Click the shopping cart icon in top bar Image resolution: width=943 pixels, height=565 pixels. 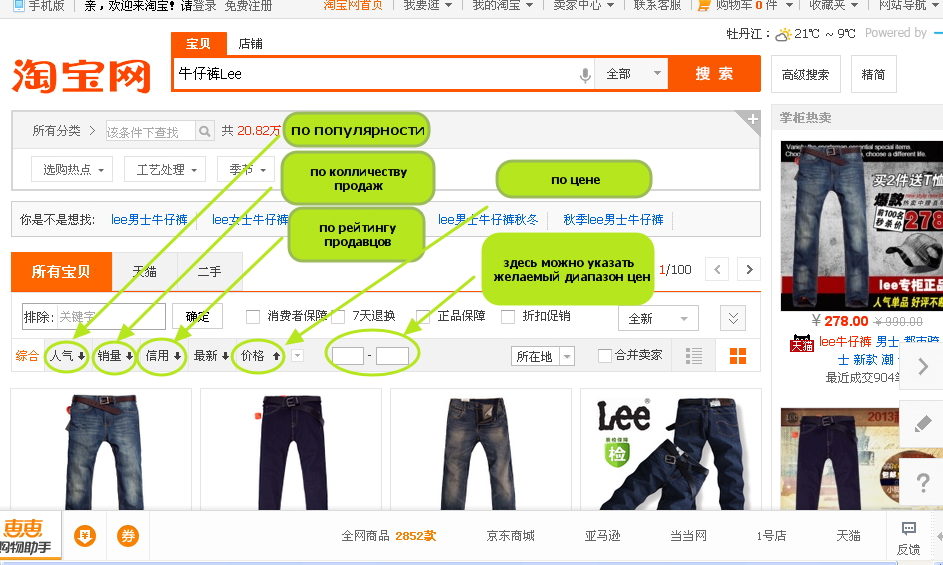[704, 5]
